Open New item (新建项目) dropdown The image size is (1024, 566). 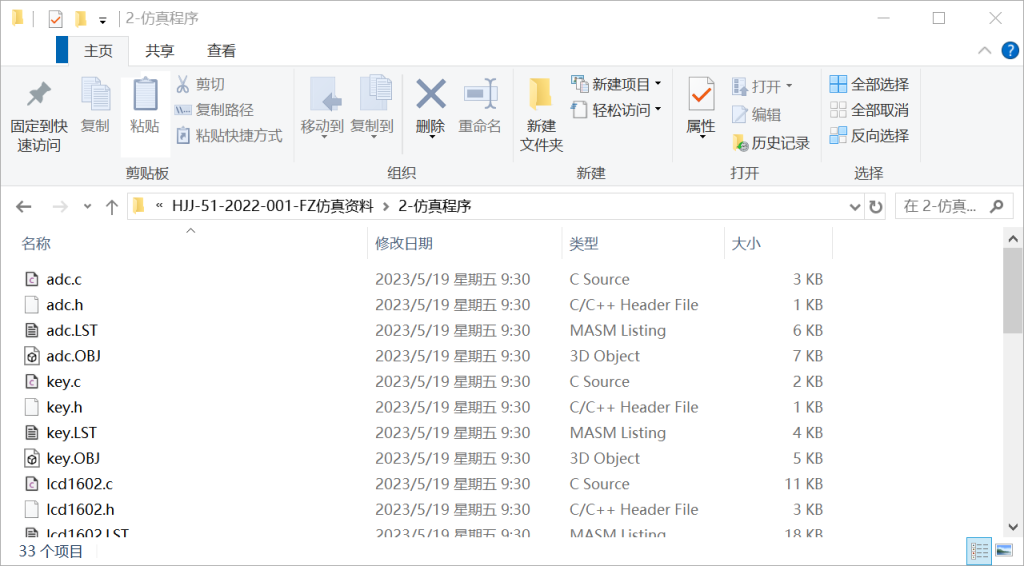click(x=616, y=84)
